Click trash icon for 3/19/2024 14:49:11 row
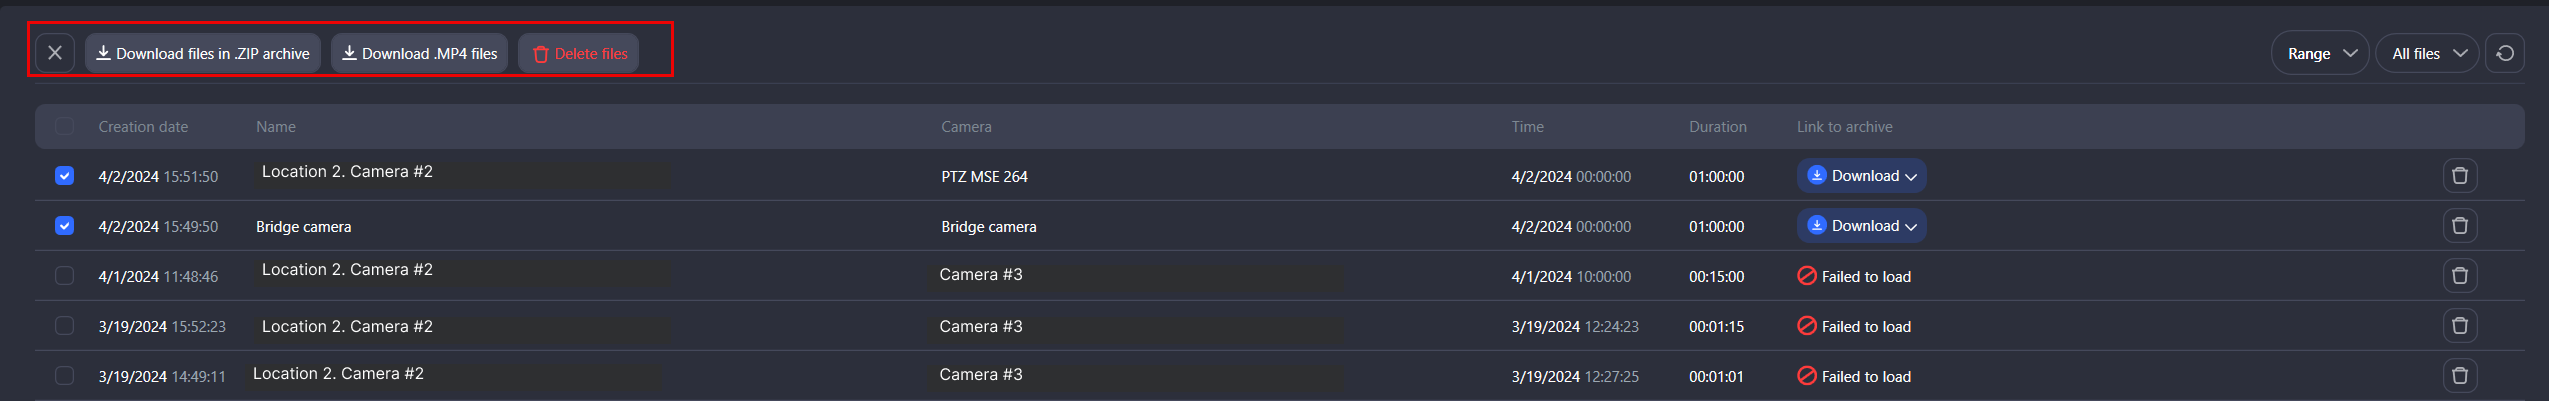 (2460, 376)
